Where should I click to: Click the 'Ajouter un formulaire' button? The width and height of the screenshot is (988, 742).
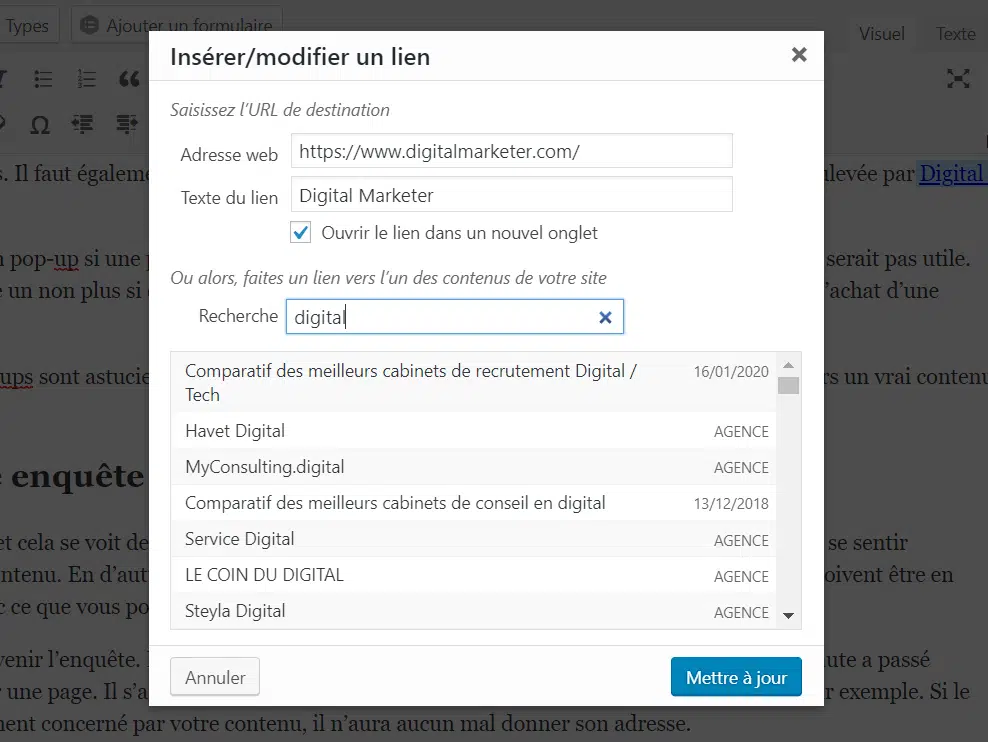click(177, 26)
